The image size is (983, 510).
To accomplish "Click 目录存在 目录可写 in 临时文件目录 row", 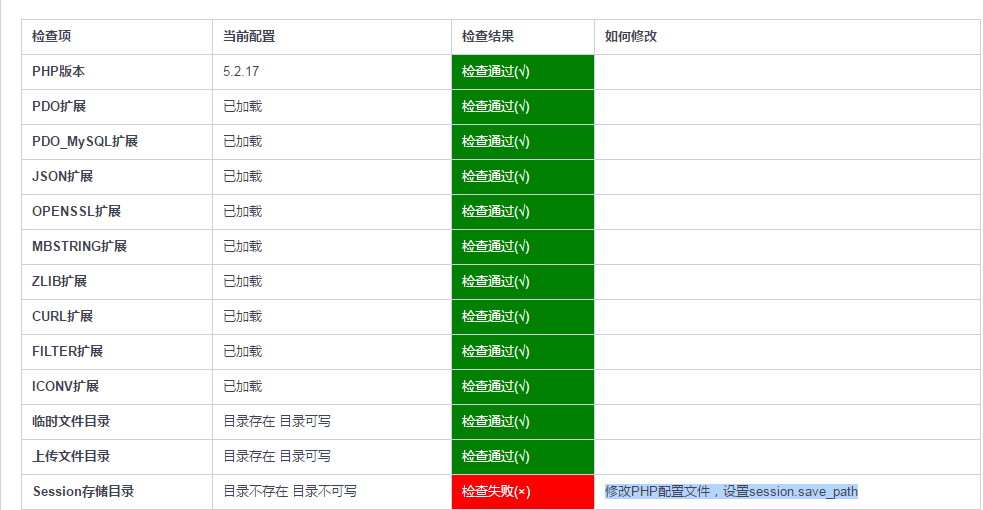I will (277, 422).
